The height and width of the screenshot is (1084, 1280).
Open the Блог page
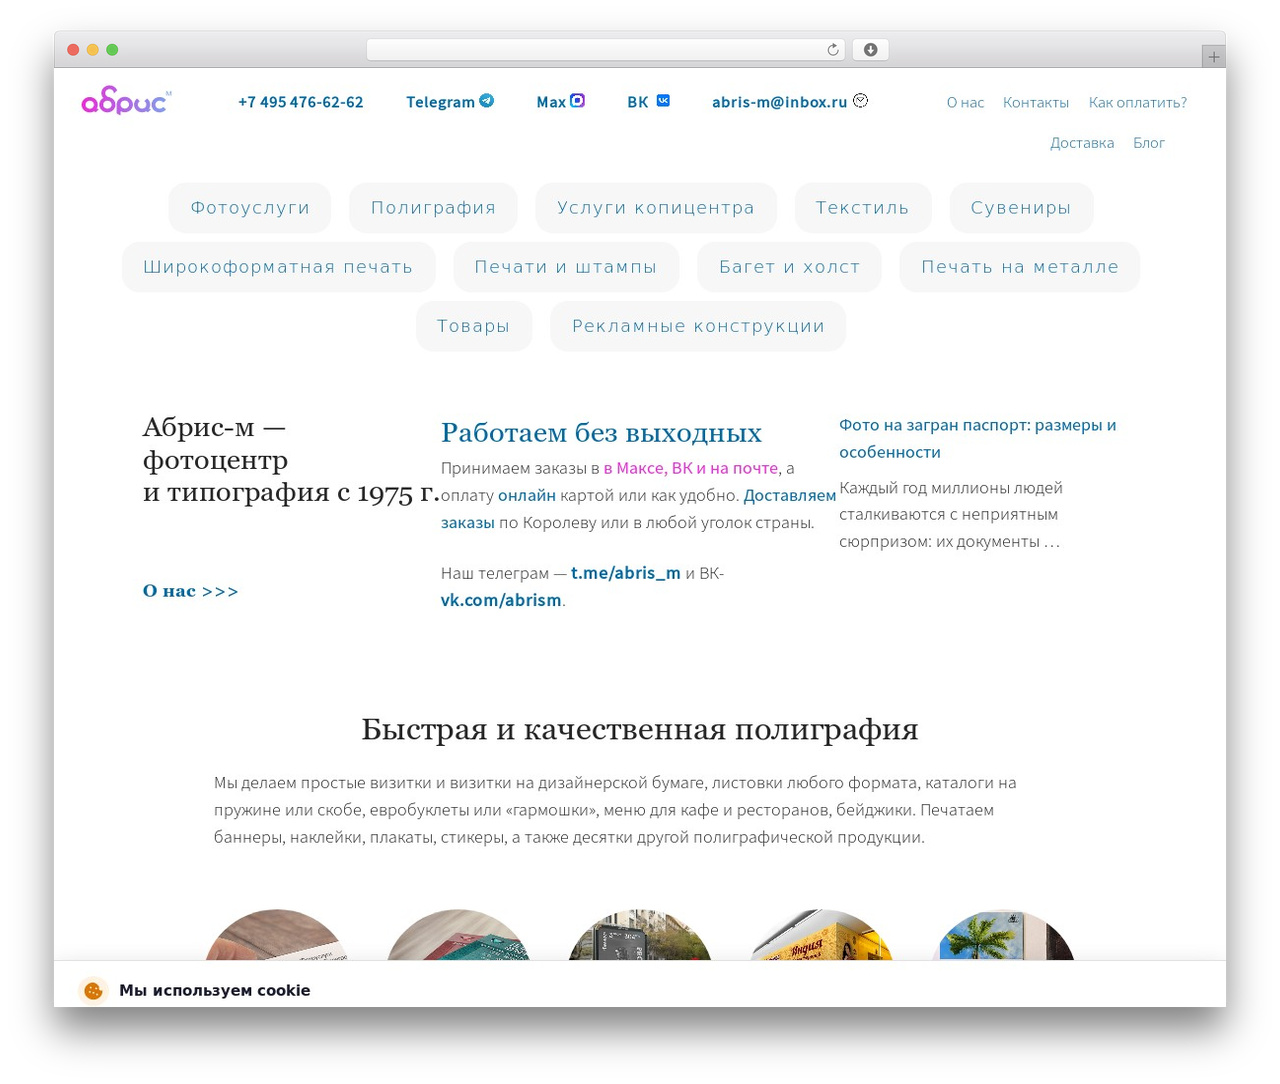[x=1149, y=143]
